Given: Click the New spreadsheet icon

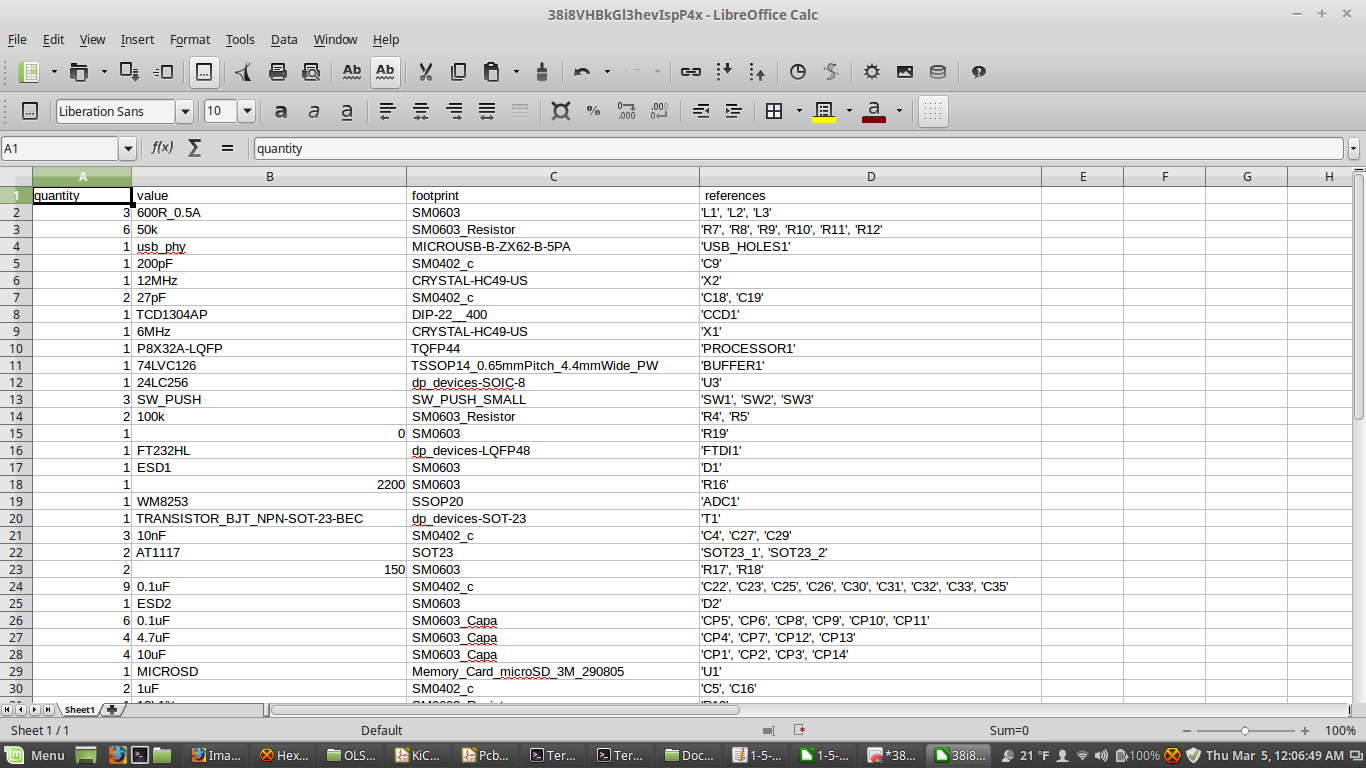Looking at the screenshot, I should point(30,72).
